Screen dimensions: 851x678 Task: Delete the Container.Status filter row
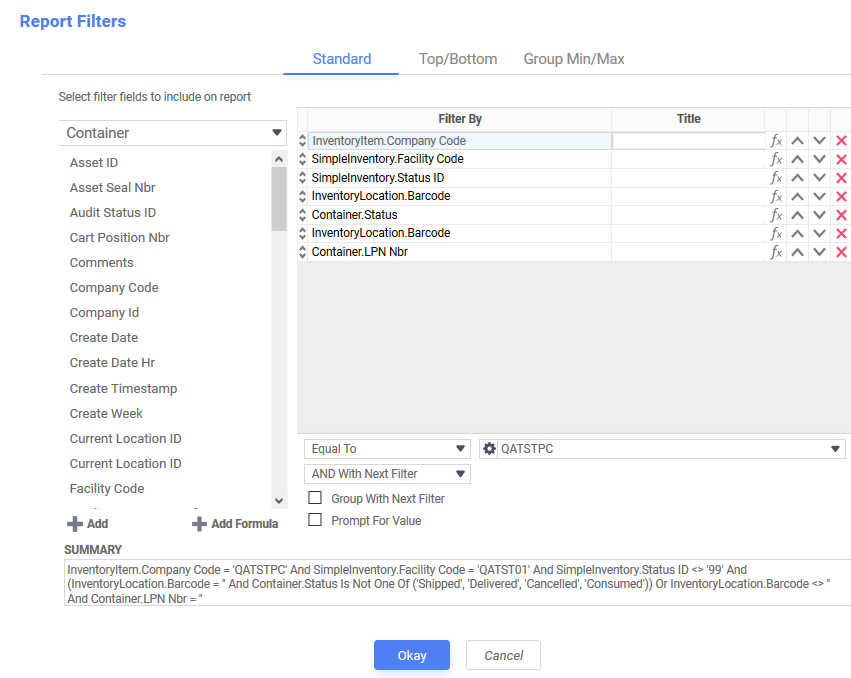click(839, 214)
